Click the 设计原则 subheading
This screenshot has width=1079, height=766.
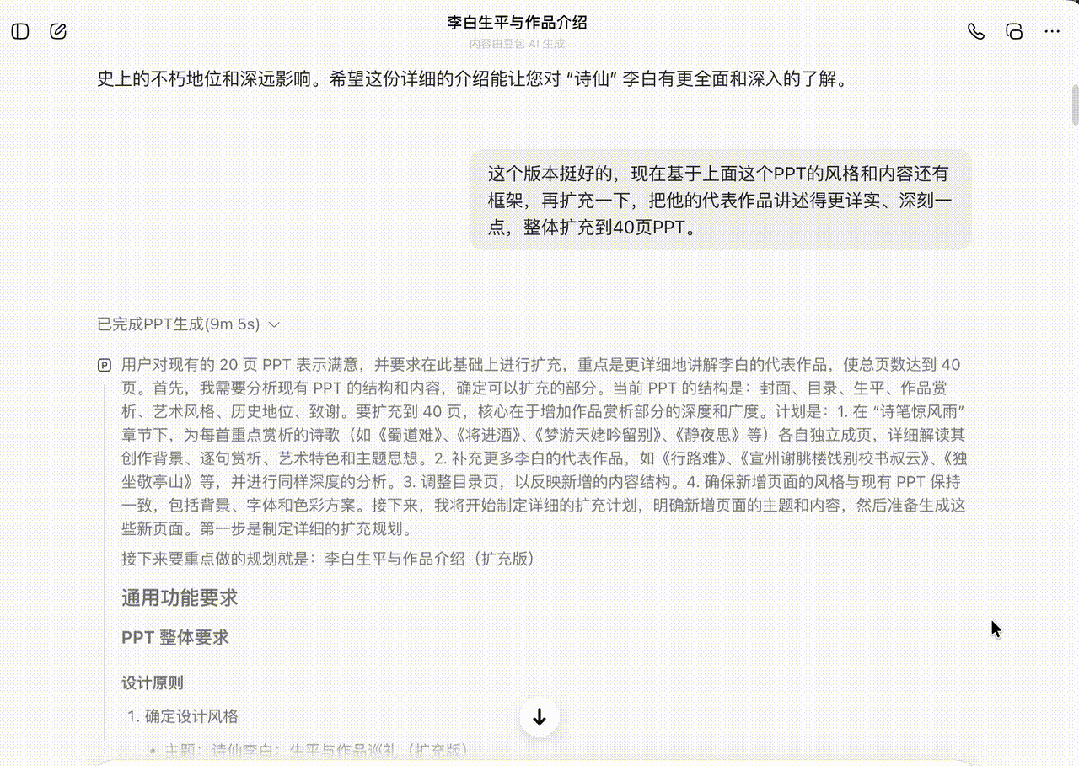152,683
